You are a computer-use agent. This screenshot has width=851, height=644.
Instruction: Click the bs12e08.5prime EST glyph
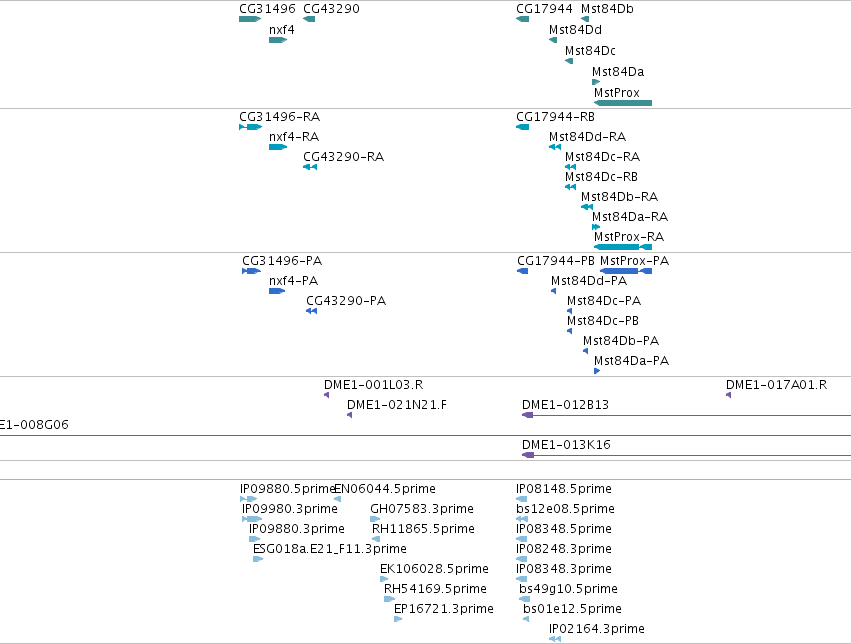(x=522, y=519)
